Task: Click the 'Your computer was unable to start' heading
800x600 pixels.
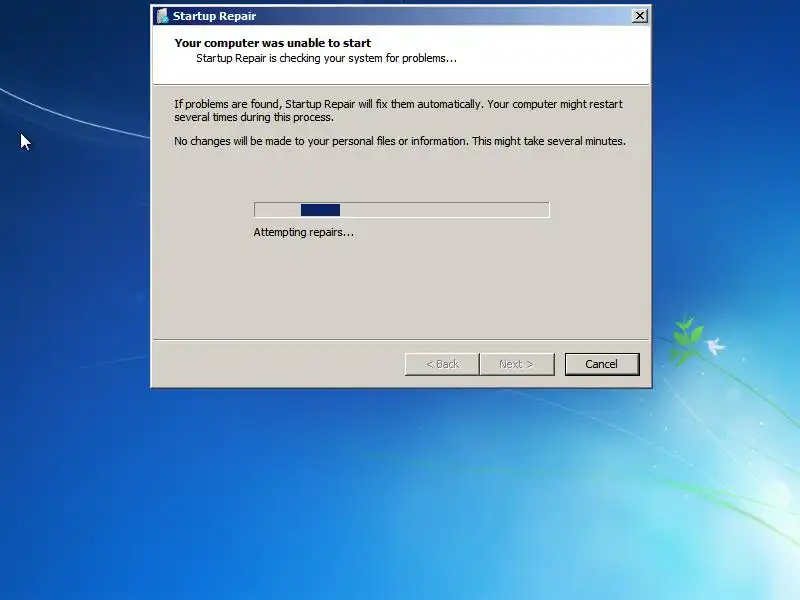Action: coord(272,43)
